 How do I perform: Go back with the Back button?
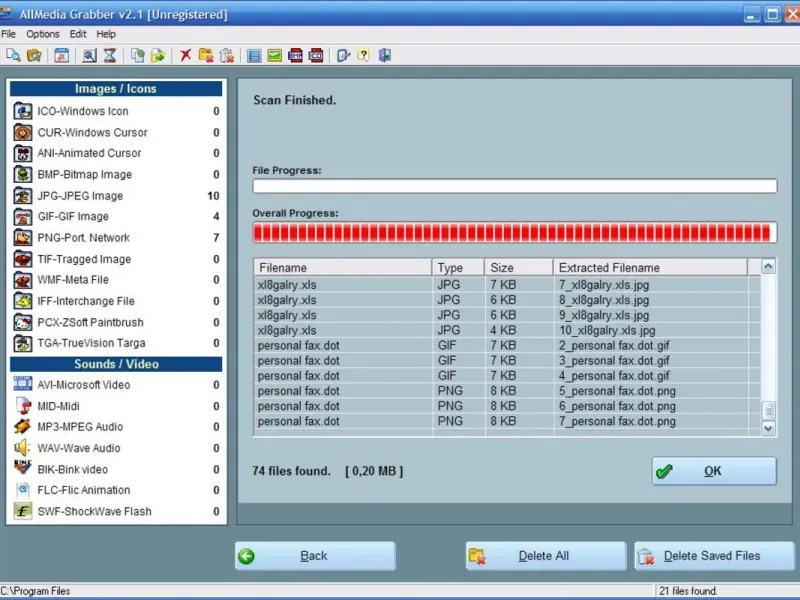[x=315, y=556]
